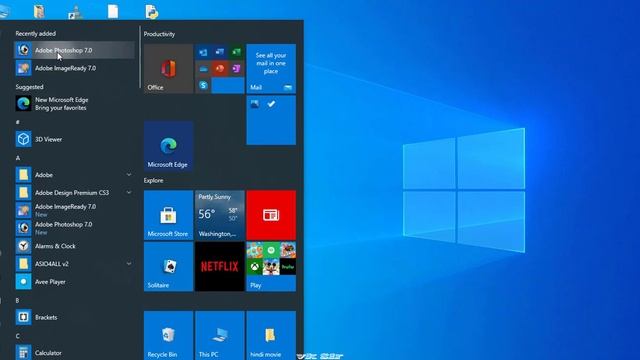Expand the Adobe Design Premium CS3 chevron

(129, 192)
